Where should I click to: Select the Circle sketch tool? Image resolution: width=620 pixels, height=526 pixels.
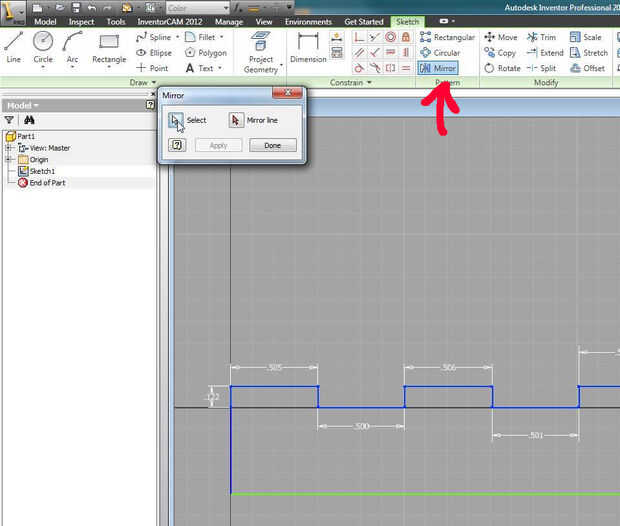click(x=43, y=47)
